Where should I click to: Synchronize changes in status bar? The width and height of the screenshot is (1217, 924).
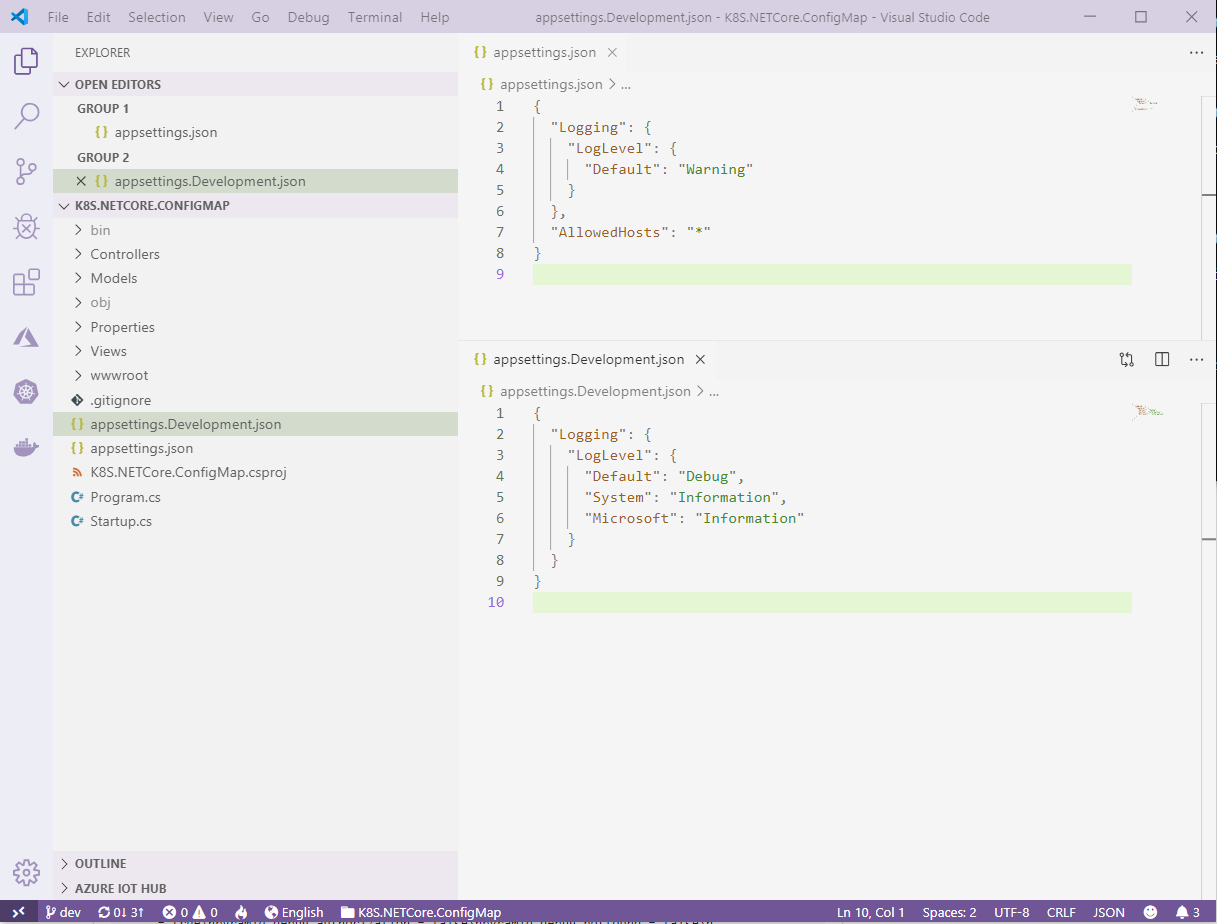[121, 912]
